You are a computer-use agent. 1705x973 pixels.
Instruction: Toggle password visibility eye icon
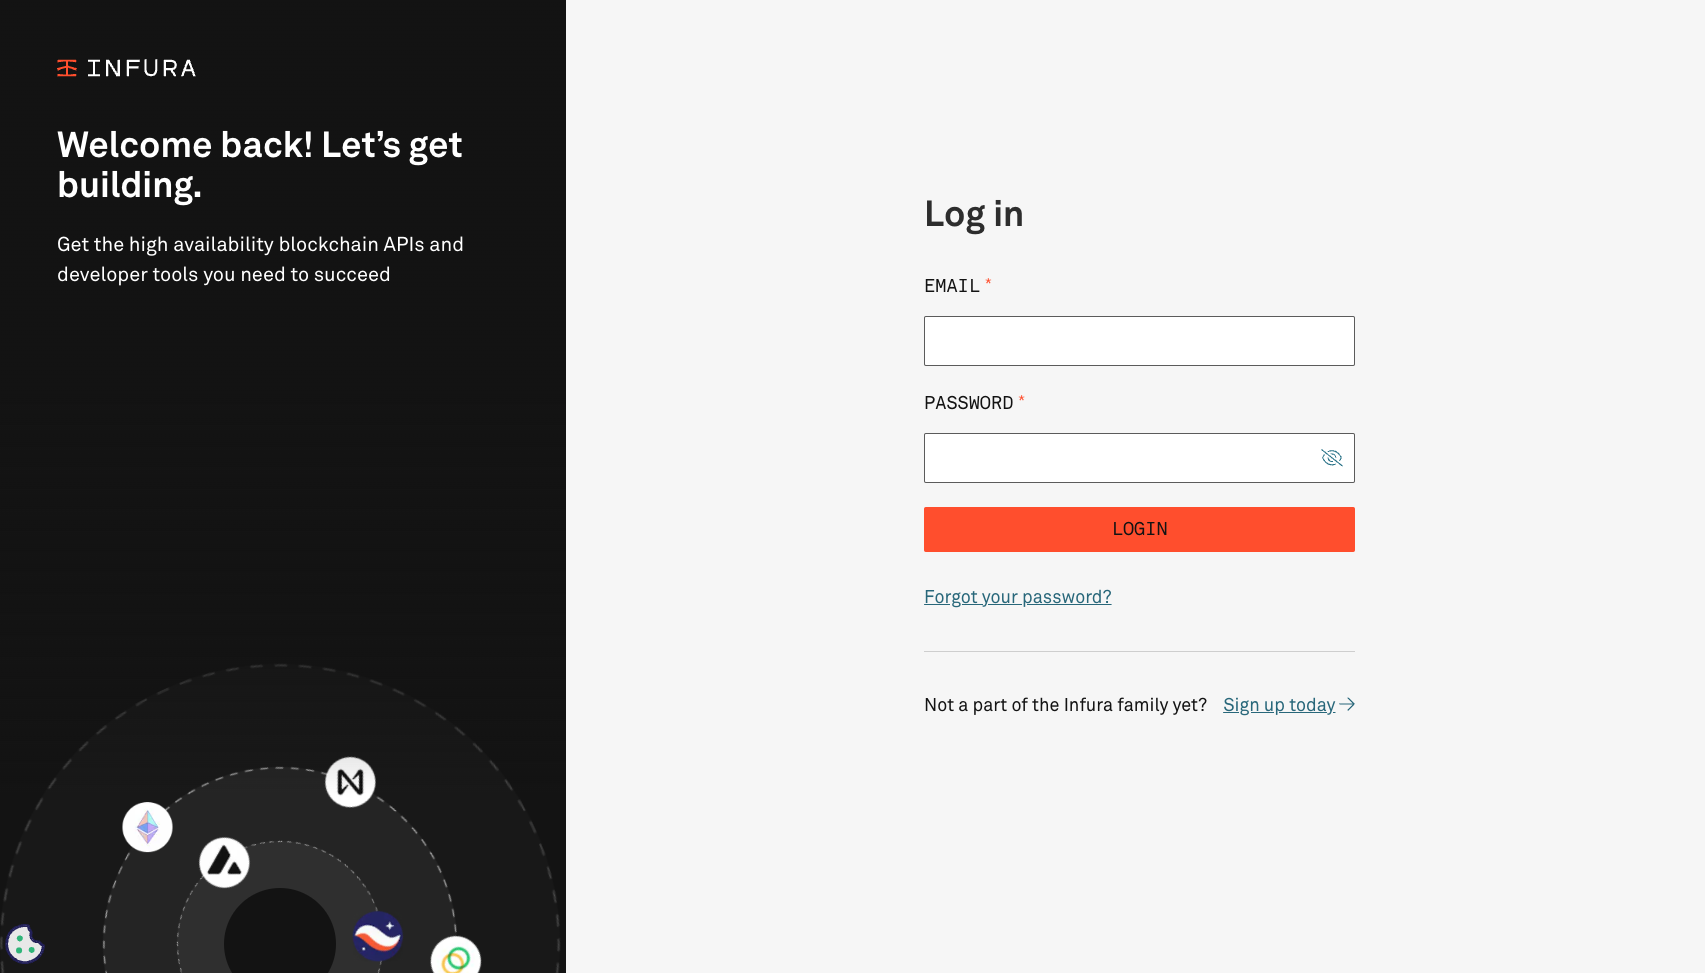[x=1331, y=458]
